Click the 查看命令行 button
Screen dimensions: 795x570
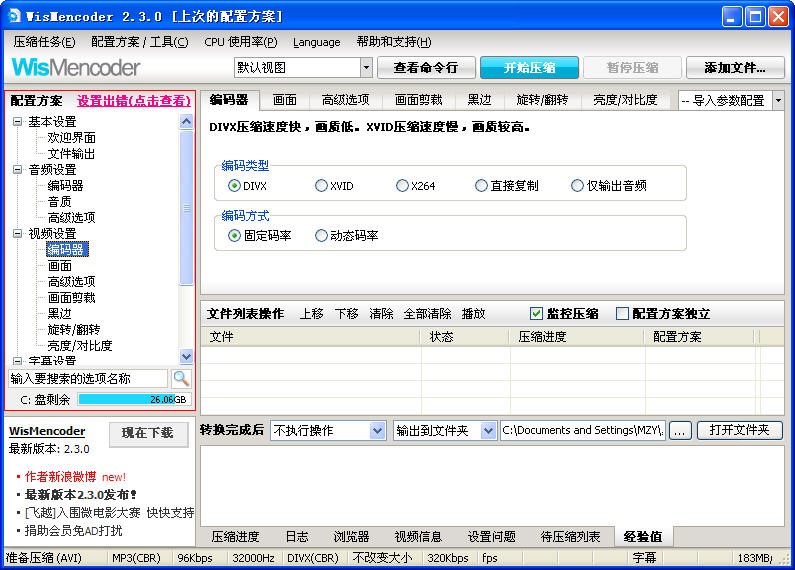426,67
